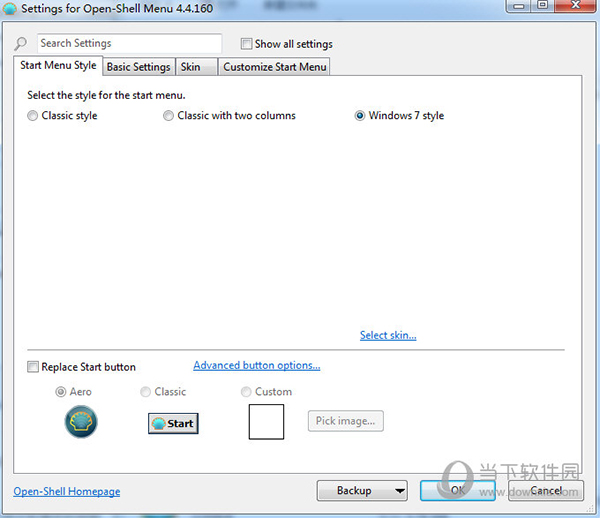Open the Basic Settings tab
The height and width of the screenshot is (518, 600).
[x=139, y=67]
